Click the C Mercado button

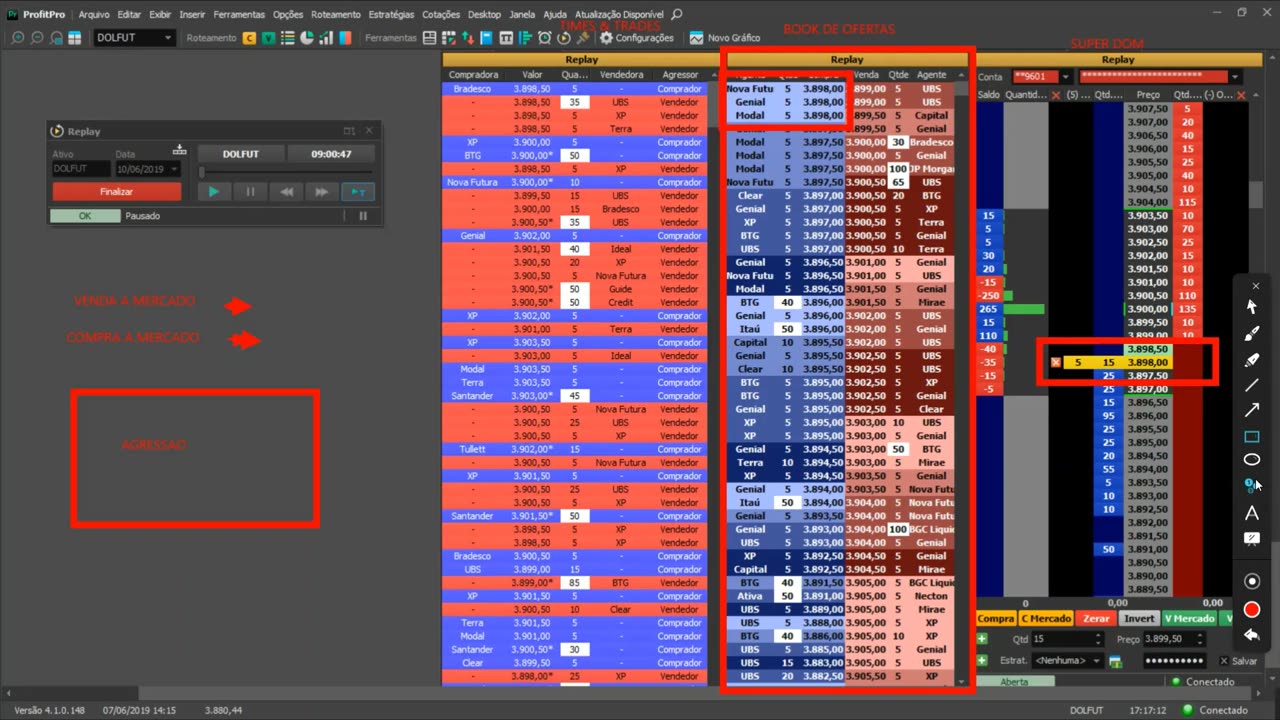[x=1046, y=618]
